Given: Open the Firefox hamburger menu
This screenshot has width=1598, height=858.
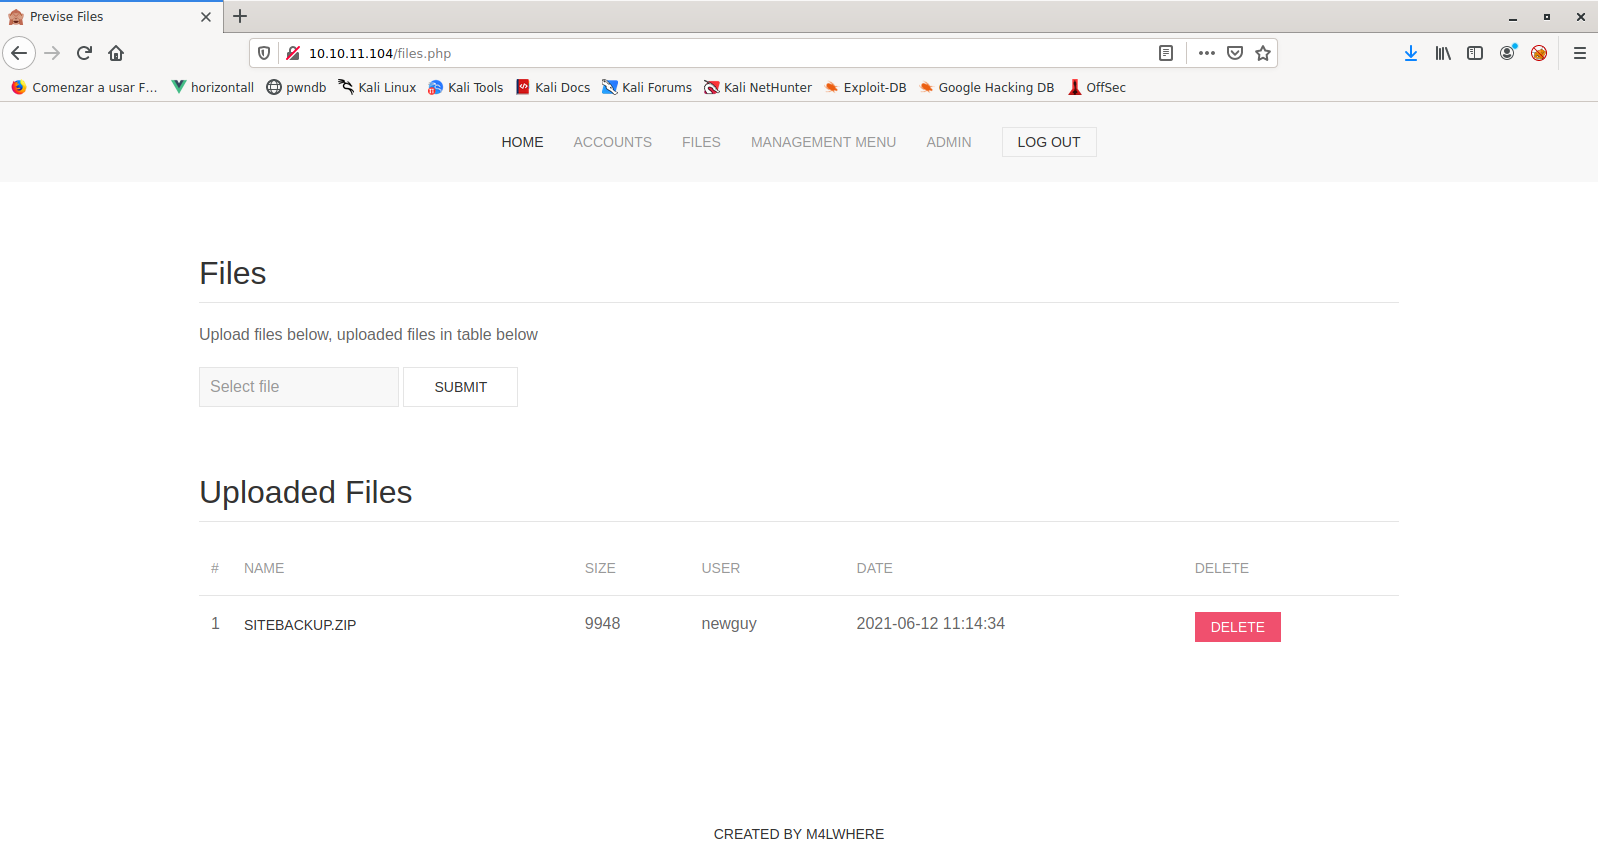Looking at the screenshot, I should pyautogui.click(x=1579, y=53).
